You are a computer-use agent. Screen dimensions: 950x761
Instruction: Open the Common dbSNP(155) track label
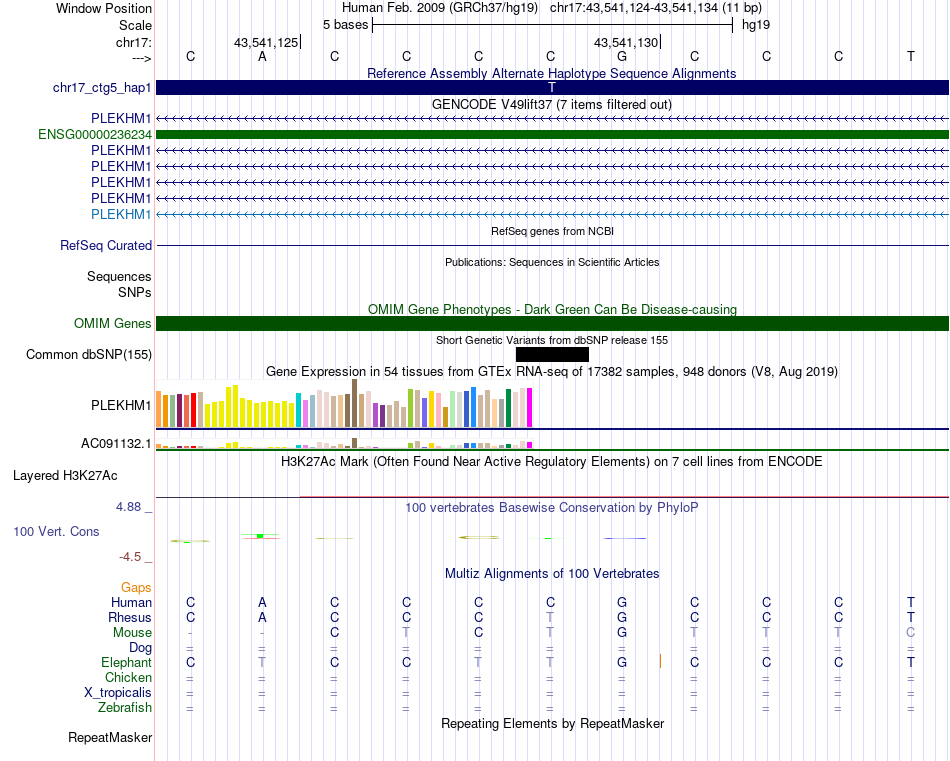click(x=89, y=354)
